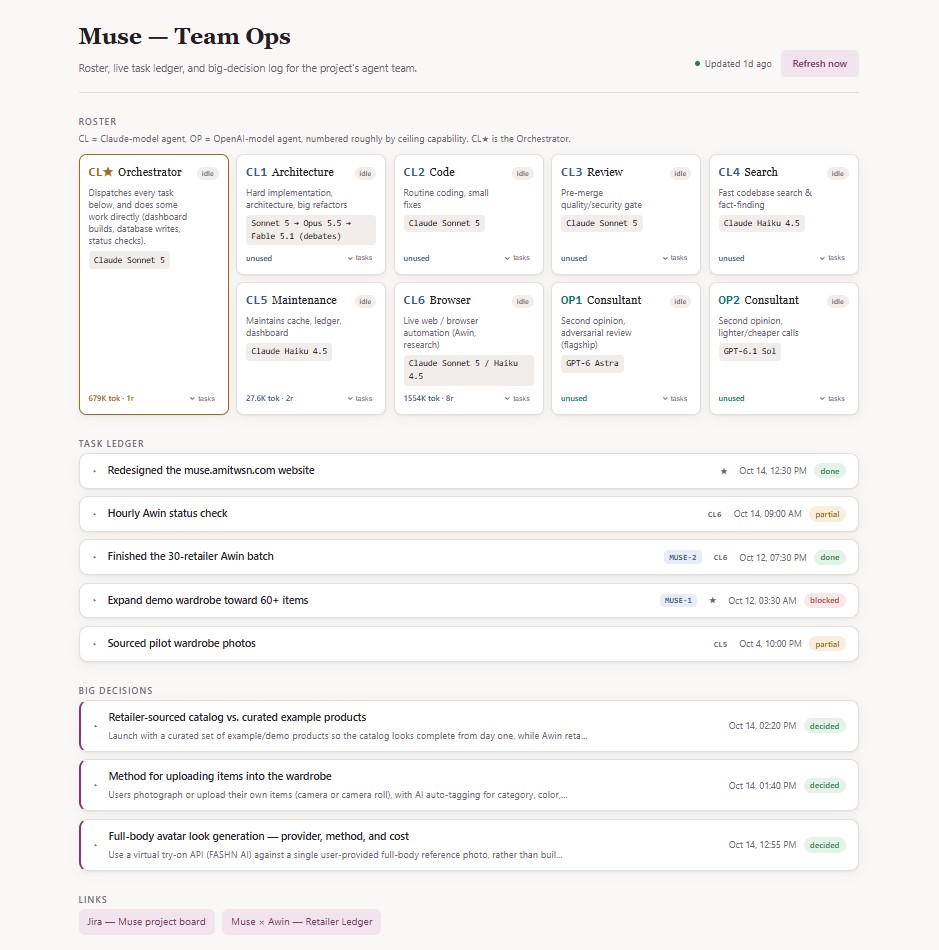
Task: Click 'Claude Sonnet 5' chip on Orchestrator card
Action: pyautogui.click(x=129, y=260)
